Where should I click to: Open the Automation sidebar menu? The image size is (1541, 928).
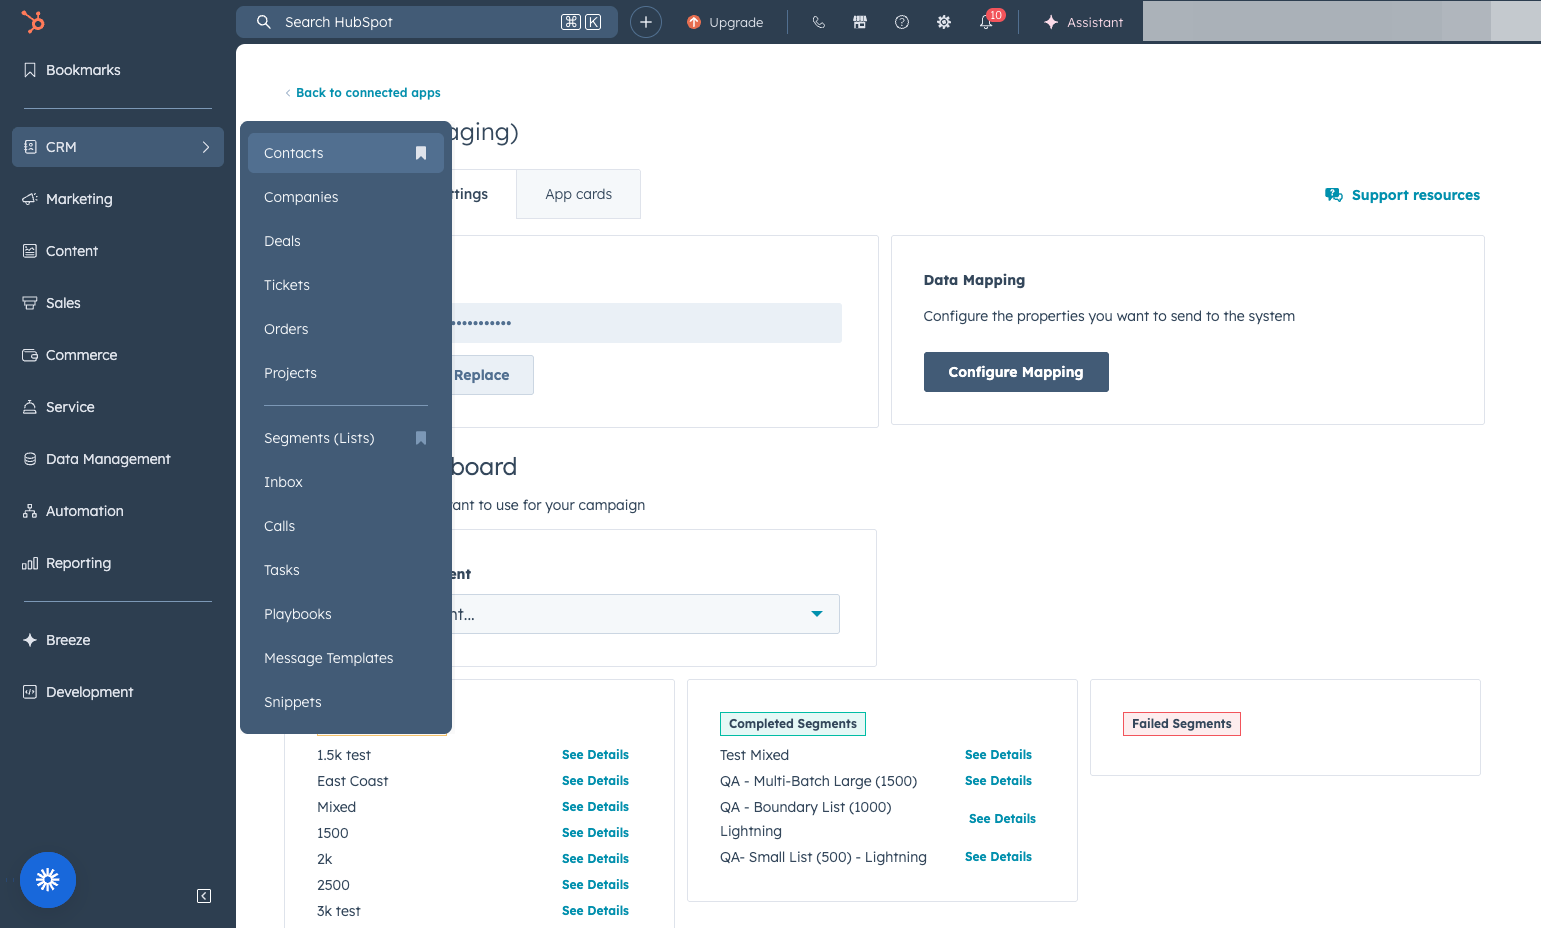[118, 511]
